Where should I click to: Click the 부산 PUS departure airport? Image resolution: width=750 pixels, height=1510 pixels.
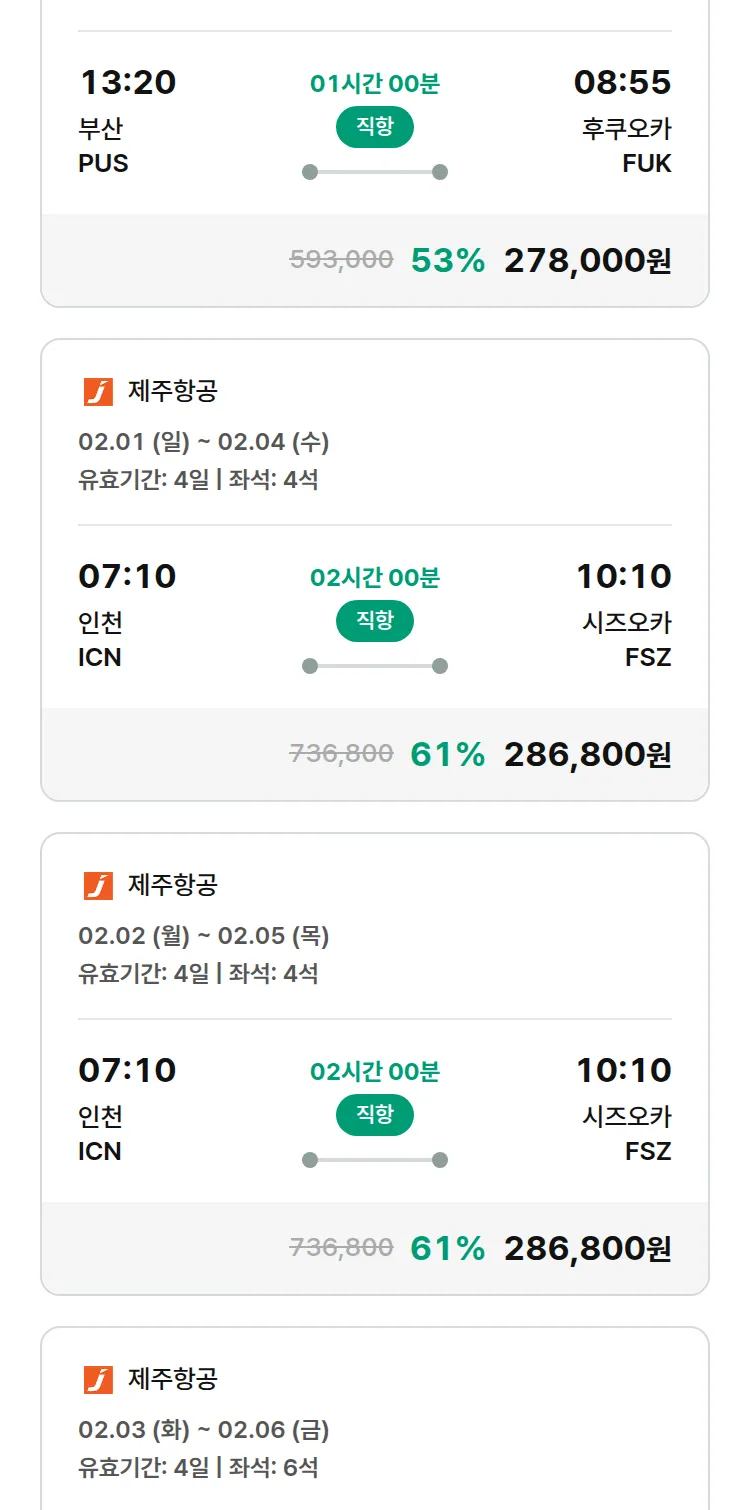coord(103,146)
